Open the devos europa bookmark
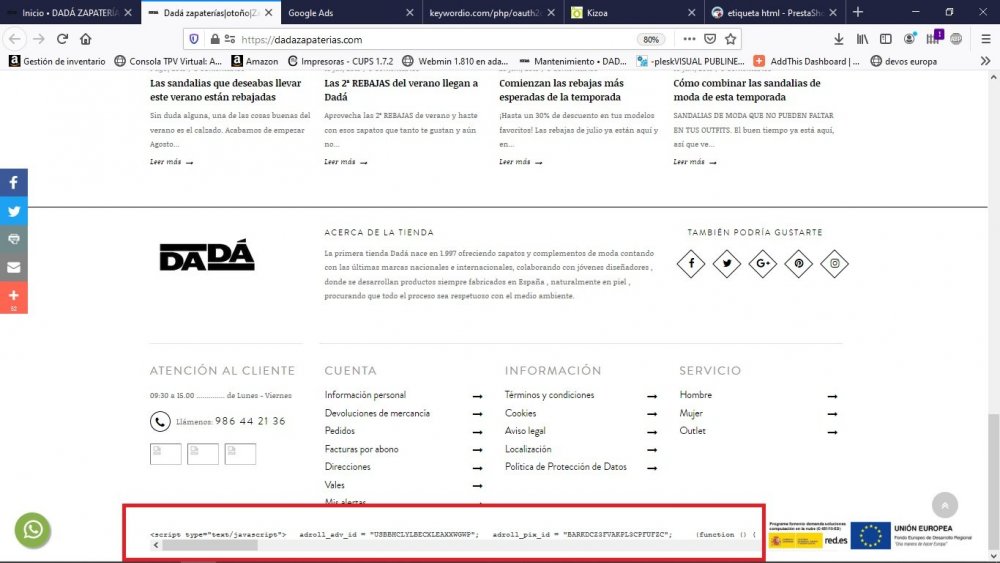This screenshot has height=563, width=1000. (x=904, y=61)
